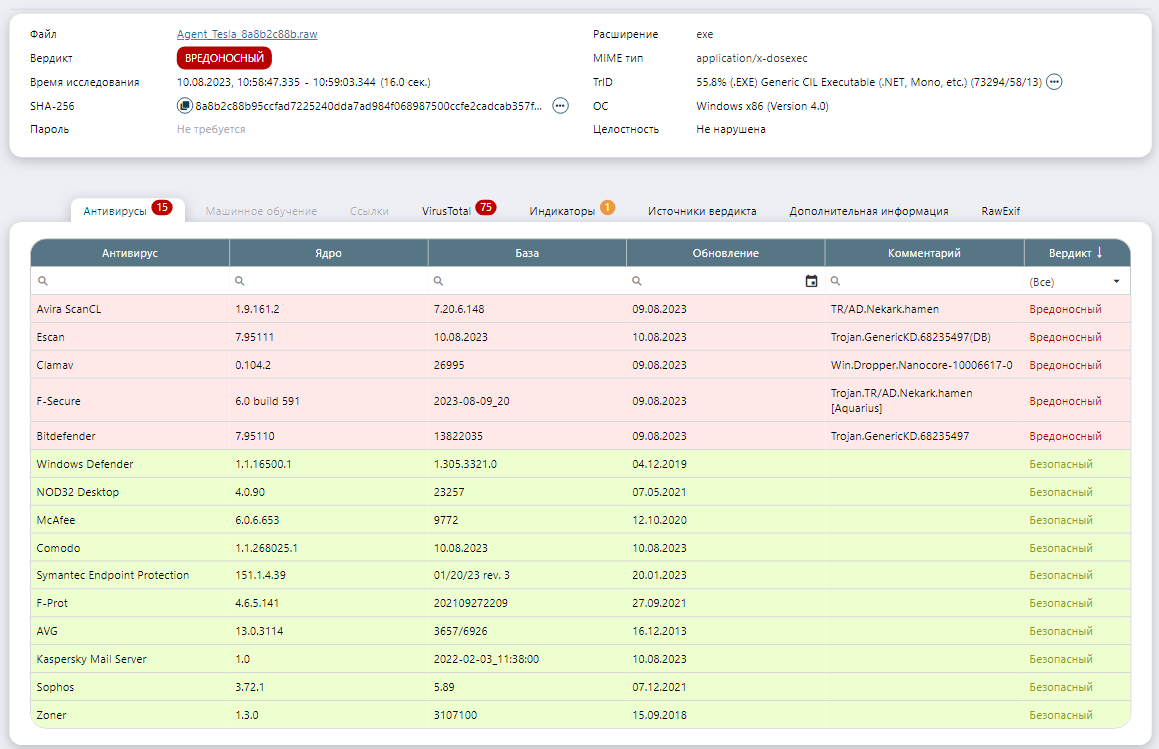The width and height of the screenshot is (1159, 749).
Task: Open the Agent_Tesla_8a8b2c88b.raw file link
Action: [x=247, y=34]
